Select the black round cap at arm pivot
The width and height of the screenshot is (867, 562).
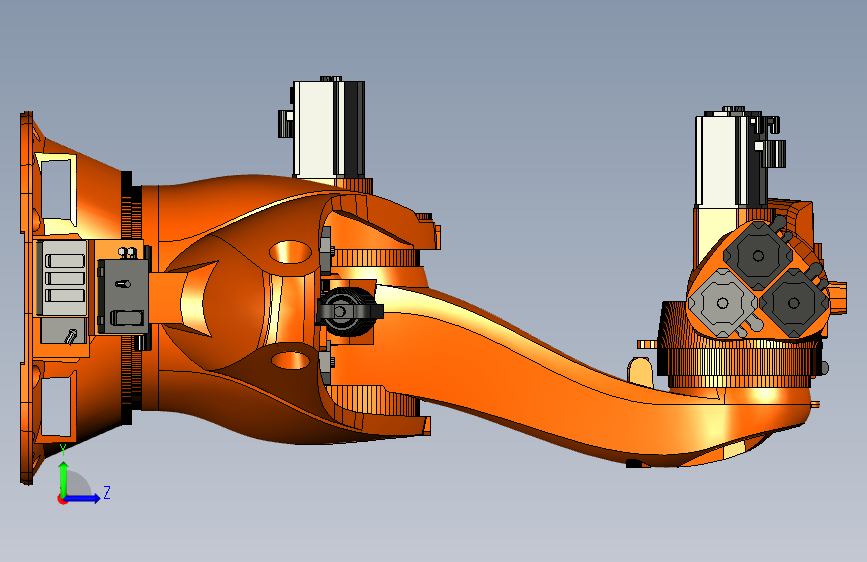(347, 311)
